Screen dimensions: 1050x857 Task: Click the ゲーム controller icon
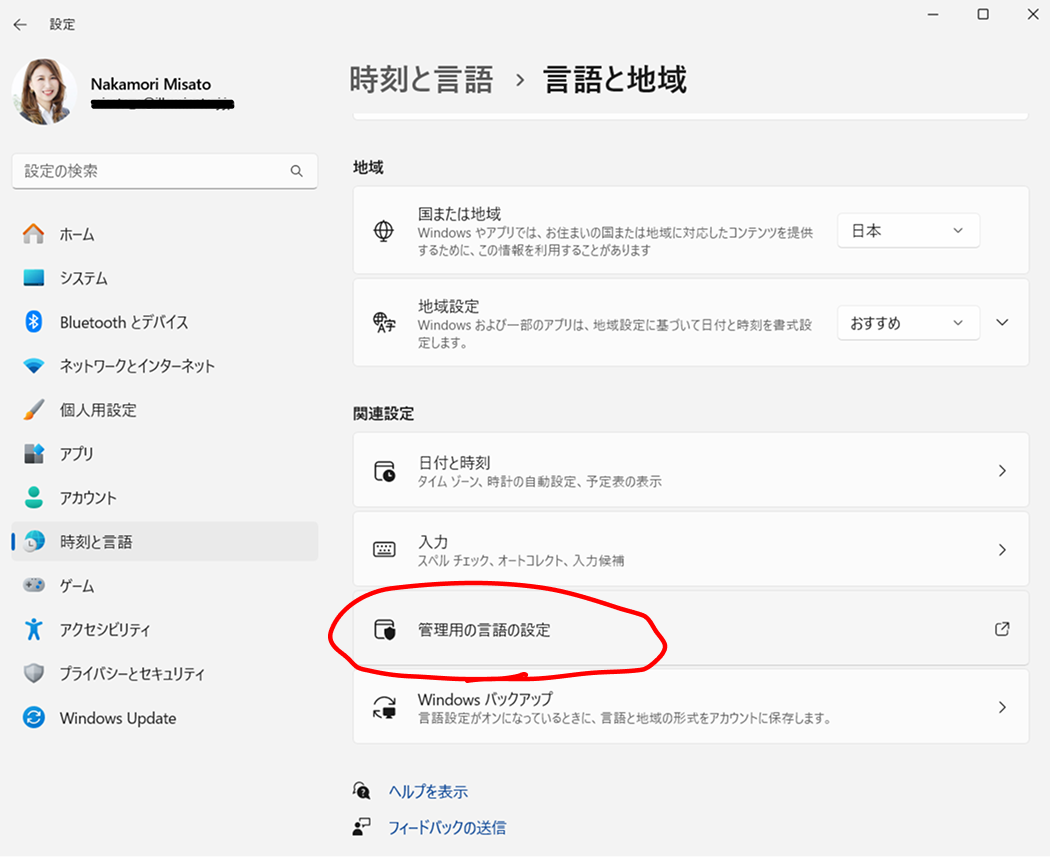(33, 585)
